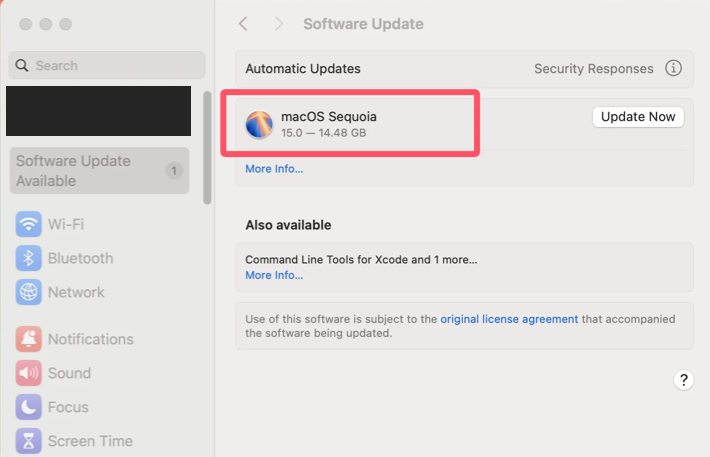Open More Info under Command Line Tools
Image resolution: width=710 pixels, height=457 pixels.
[x=274, y=275]
